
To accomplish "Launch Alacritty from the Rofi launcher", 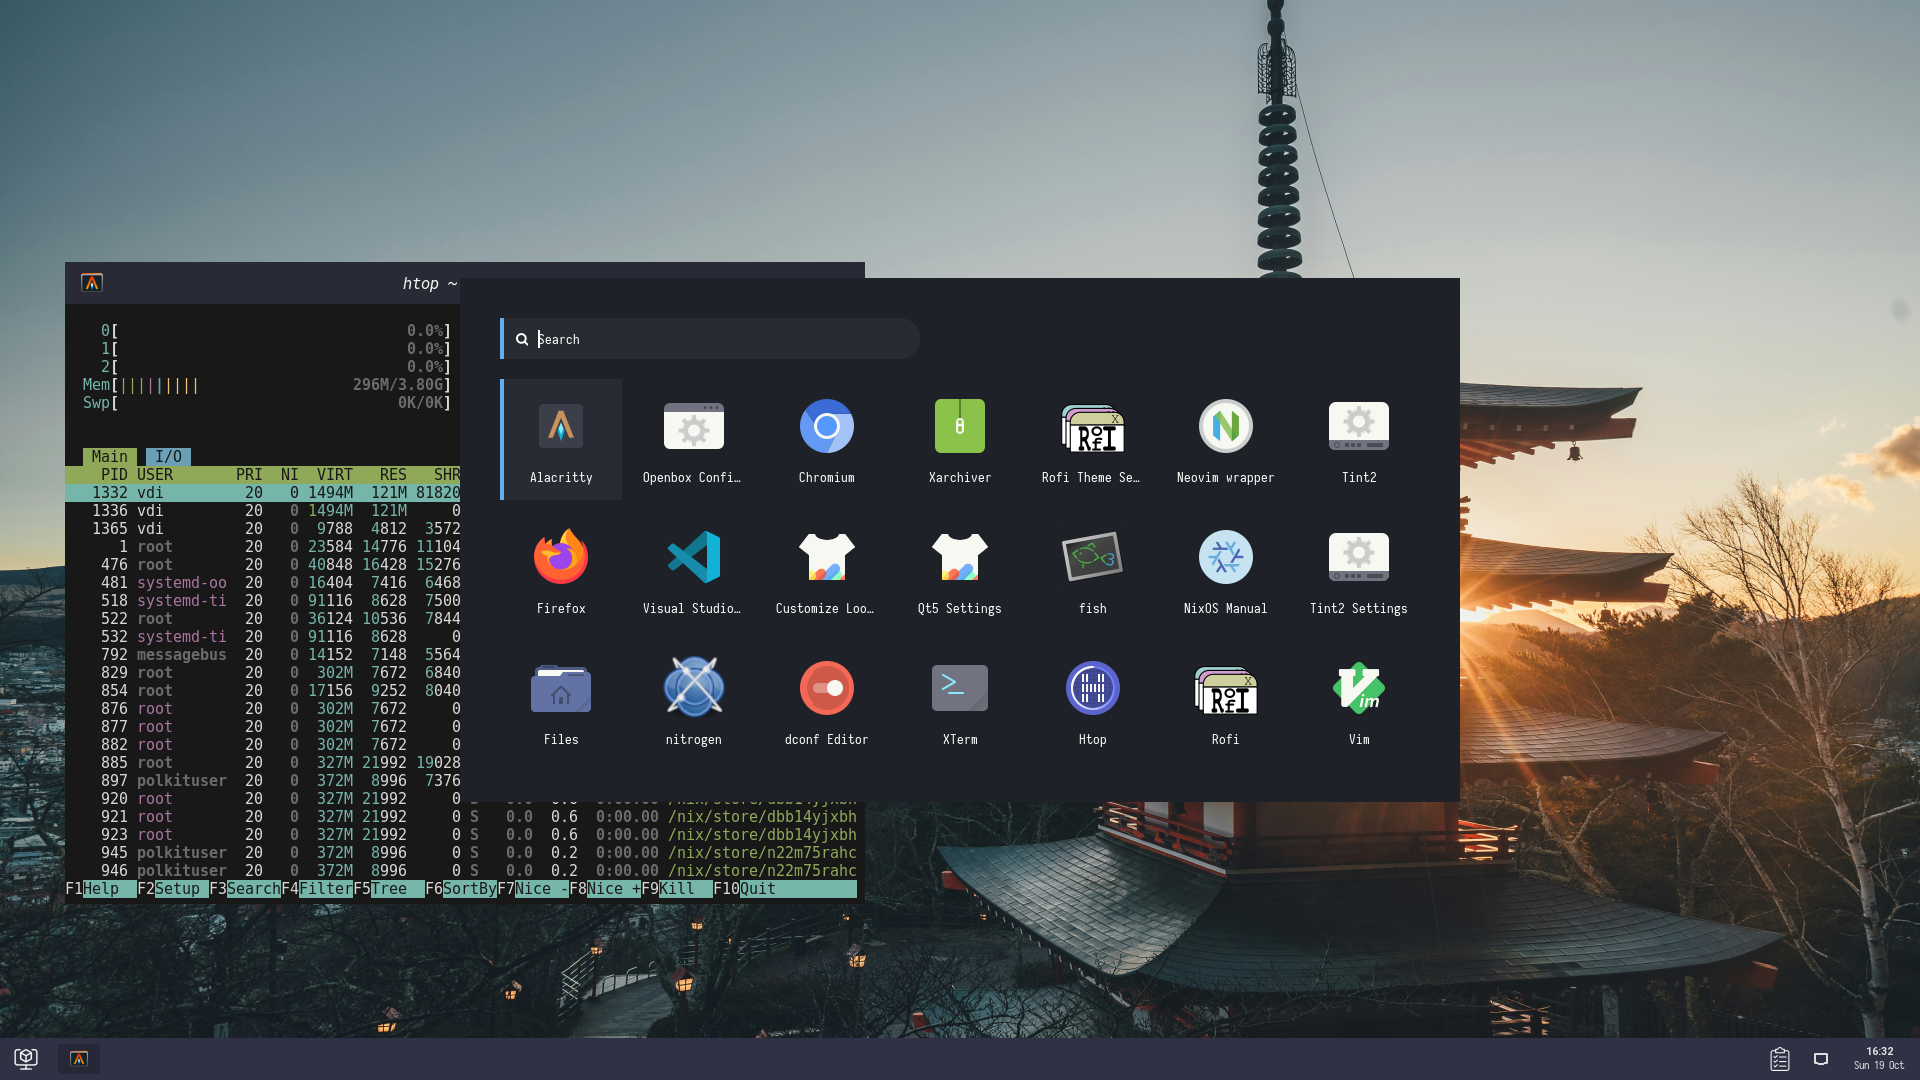I will point(561,440).
